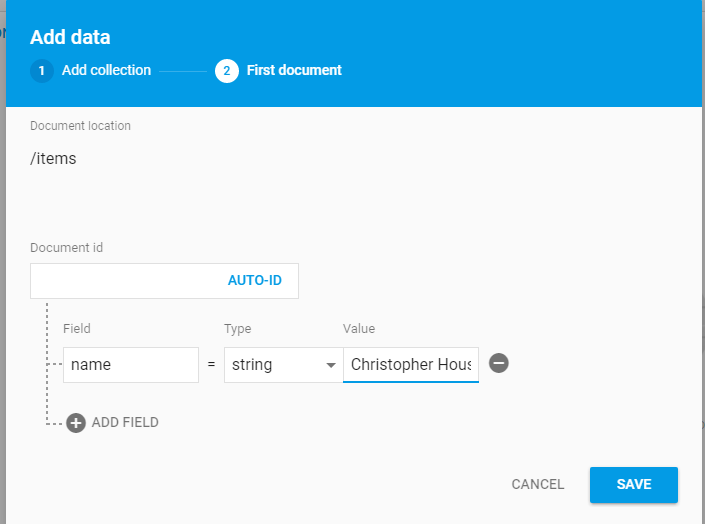Select First document step label
Image resolution: width=705 pixels, height=524 pixels.
click(294, 70)
